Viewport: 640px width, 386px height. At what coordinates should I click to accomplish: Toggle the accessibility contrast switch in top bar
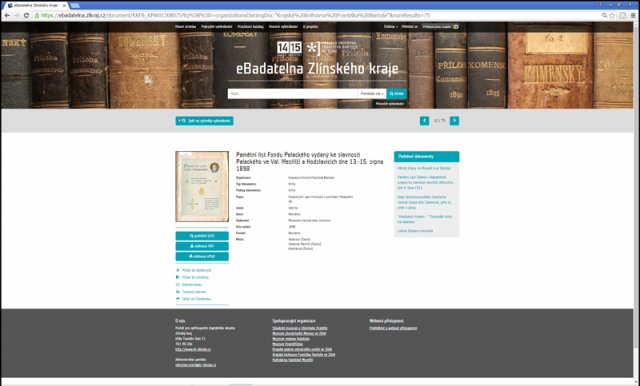pyautogui.click(x=456, y=27)
